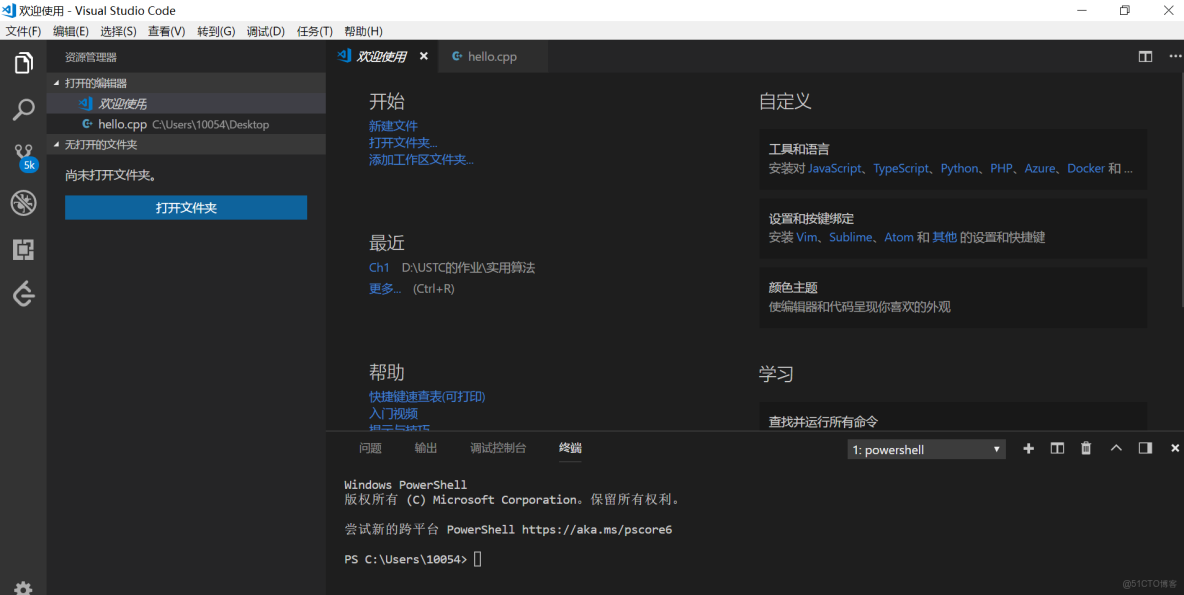Click the 添加工作区文件夹... link
This screenshot has height=595, width=1184.
(421, 160)
